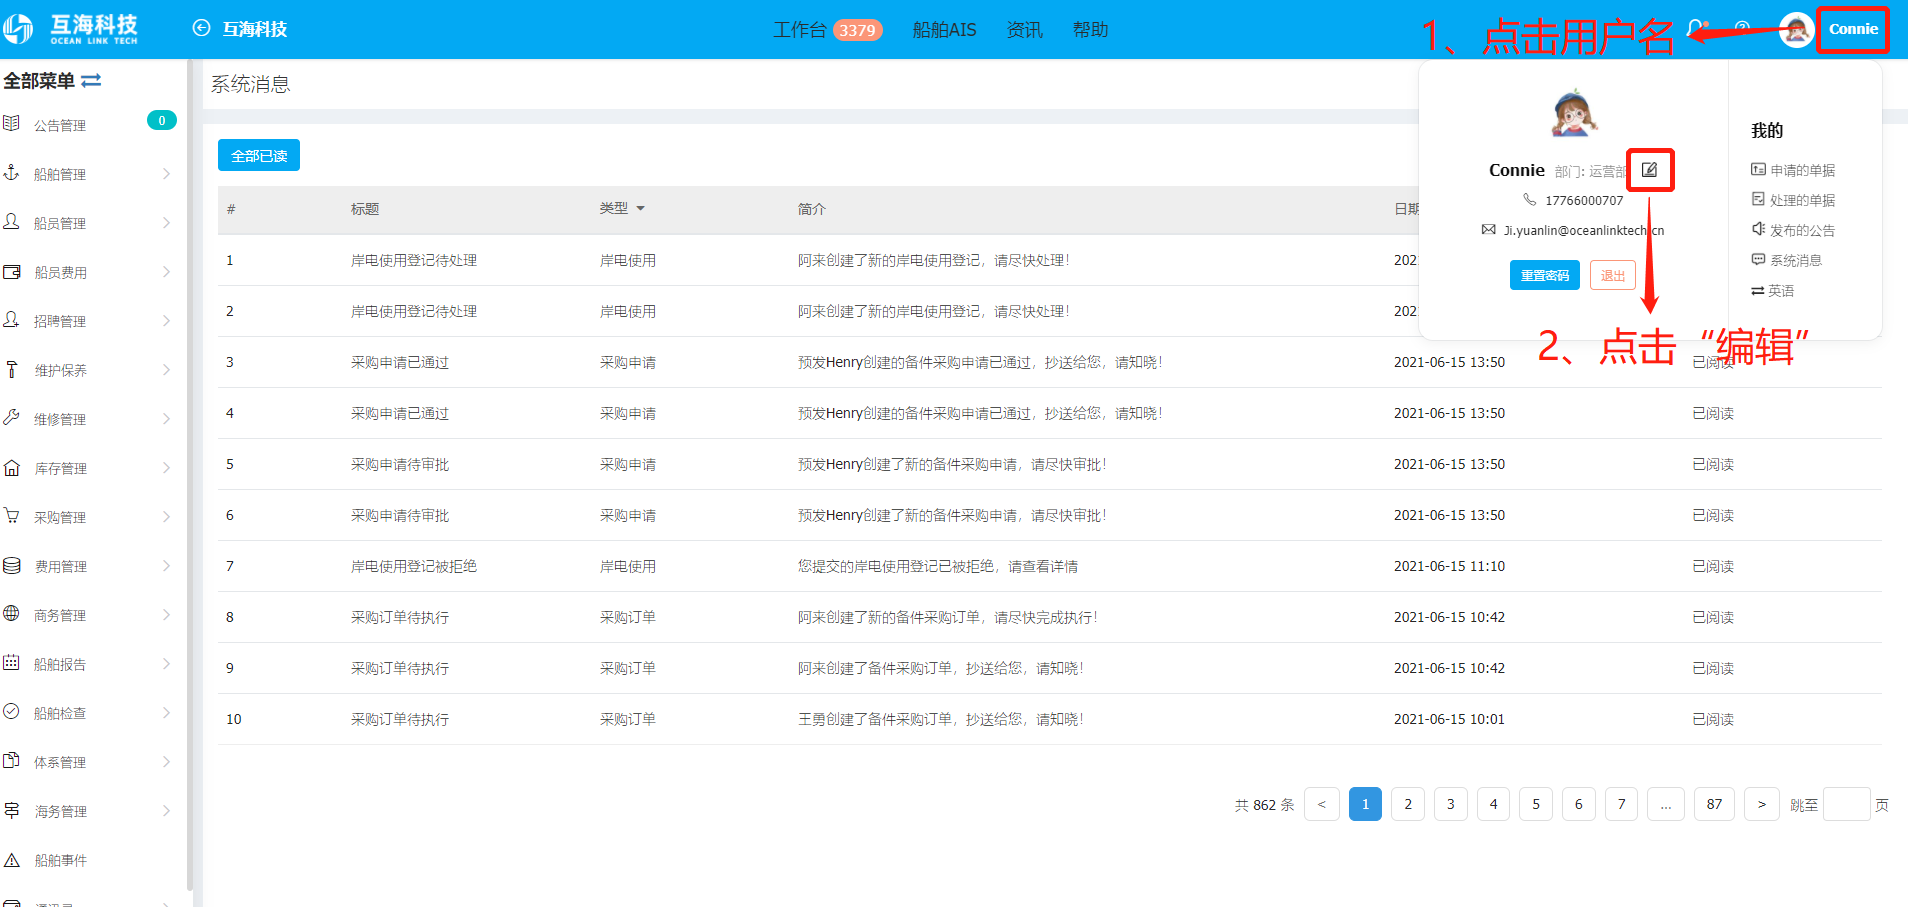The image size is (1908, 907).
Task: Click the 采购管理 cart icon
Action: (12, 516)
